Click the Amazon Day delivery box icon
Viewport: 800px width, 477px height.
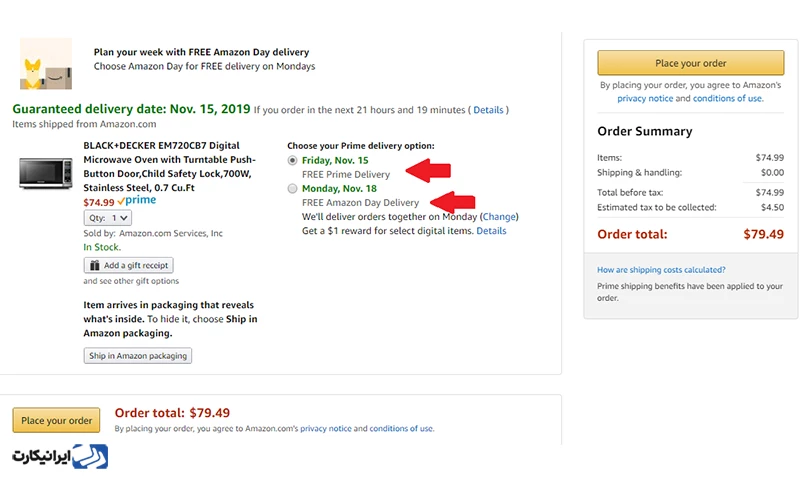tap(46, 64)
